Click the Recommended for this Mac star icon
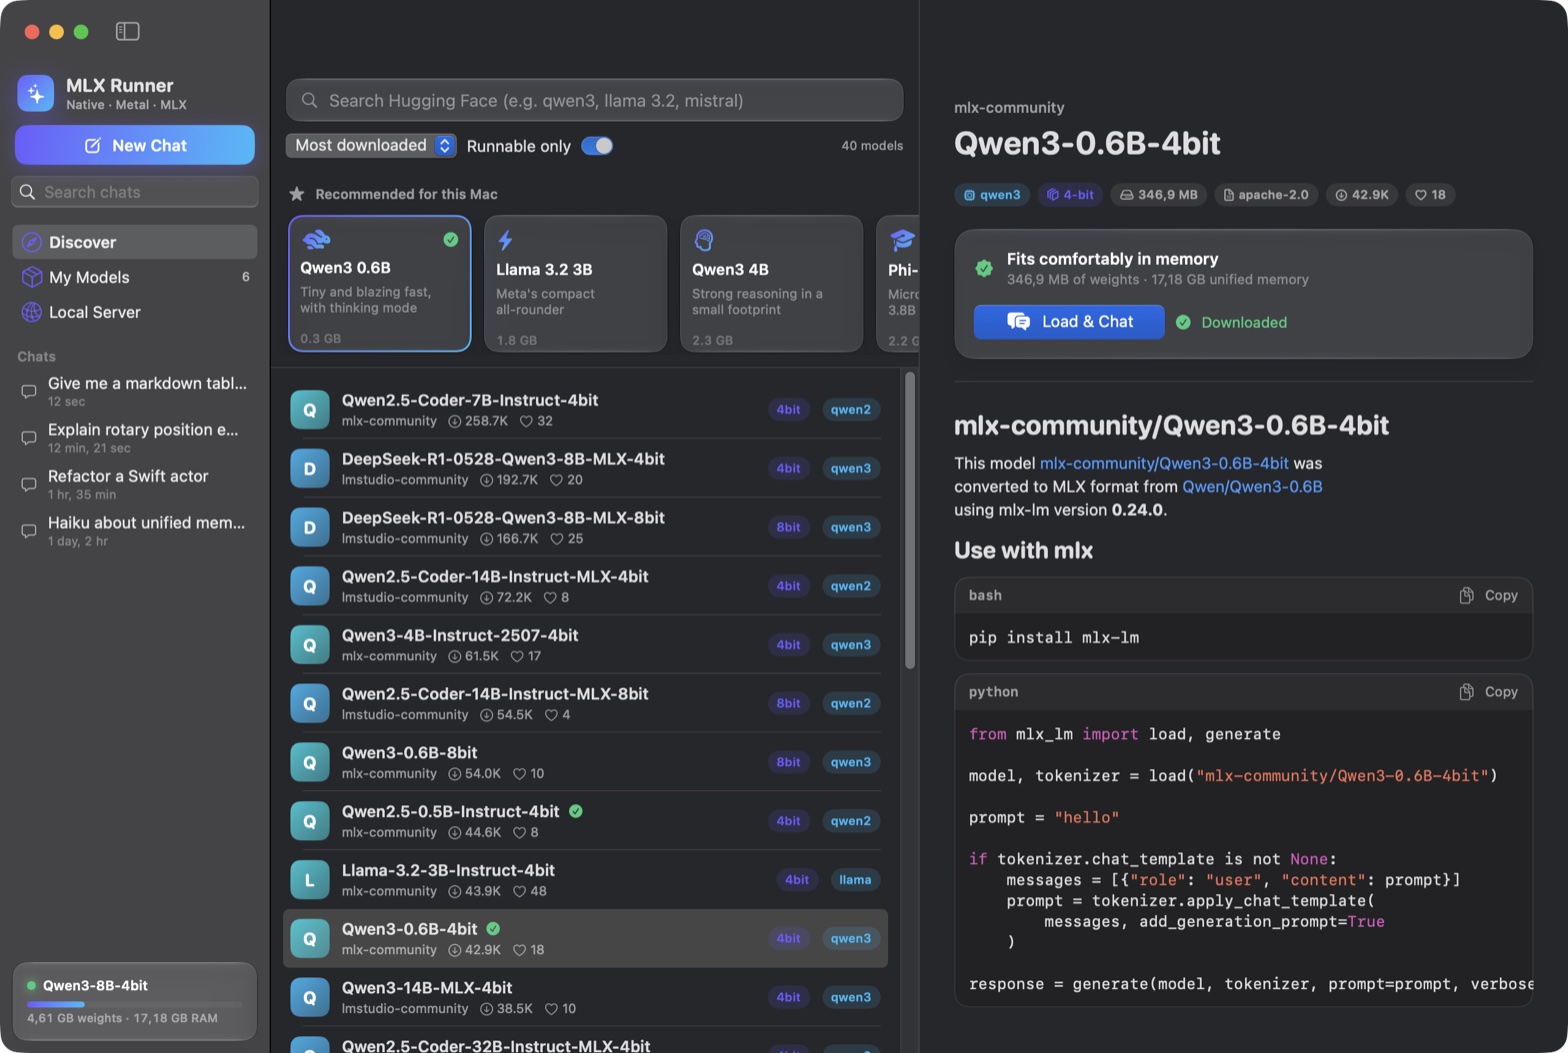 (x=297, y=194)
